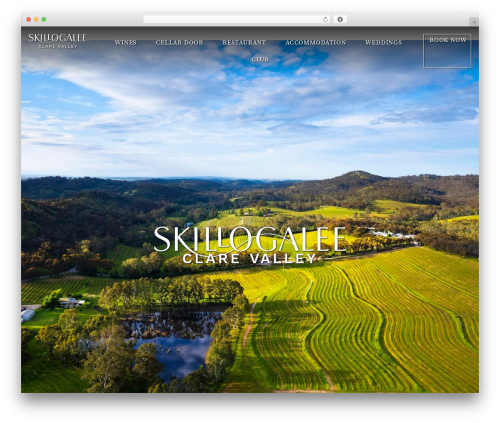Screen dimensions: 500x423
Task: Minimize the window with the yellow button
Action: click(36, 19)
